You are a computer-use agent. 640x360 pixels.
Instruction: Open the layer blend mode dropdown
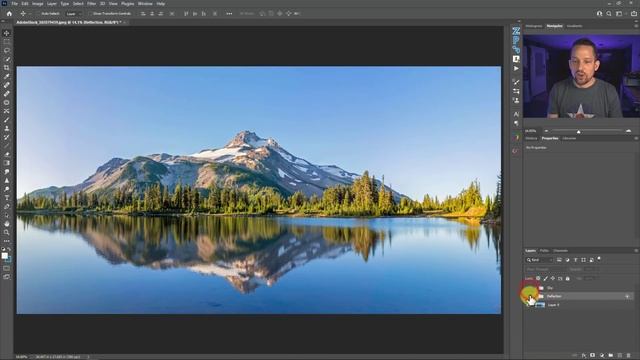pos(545,269)
